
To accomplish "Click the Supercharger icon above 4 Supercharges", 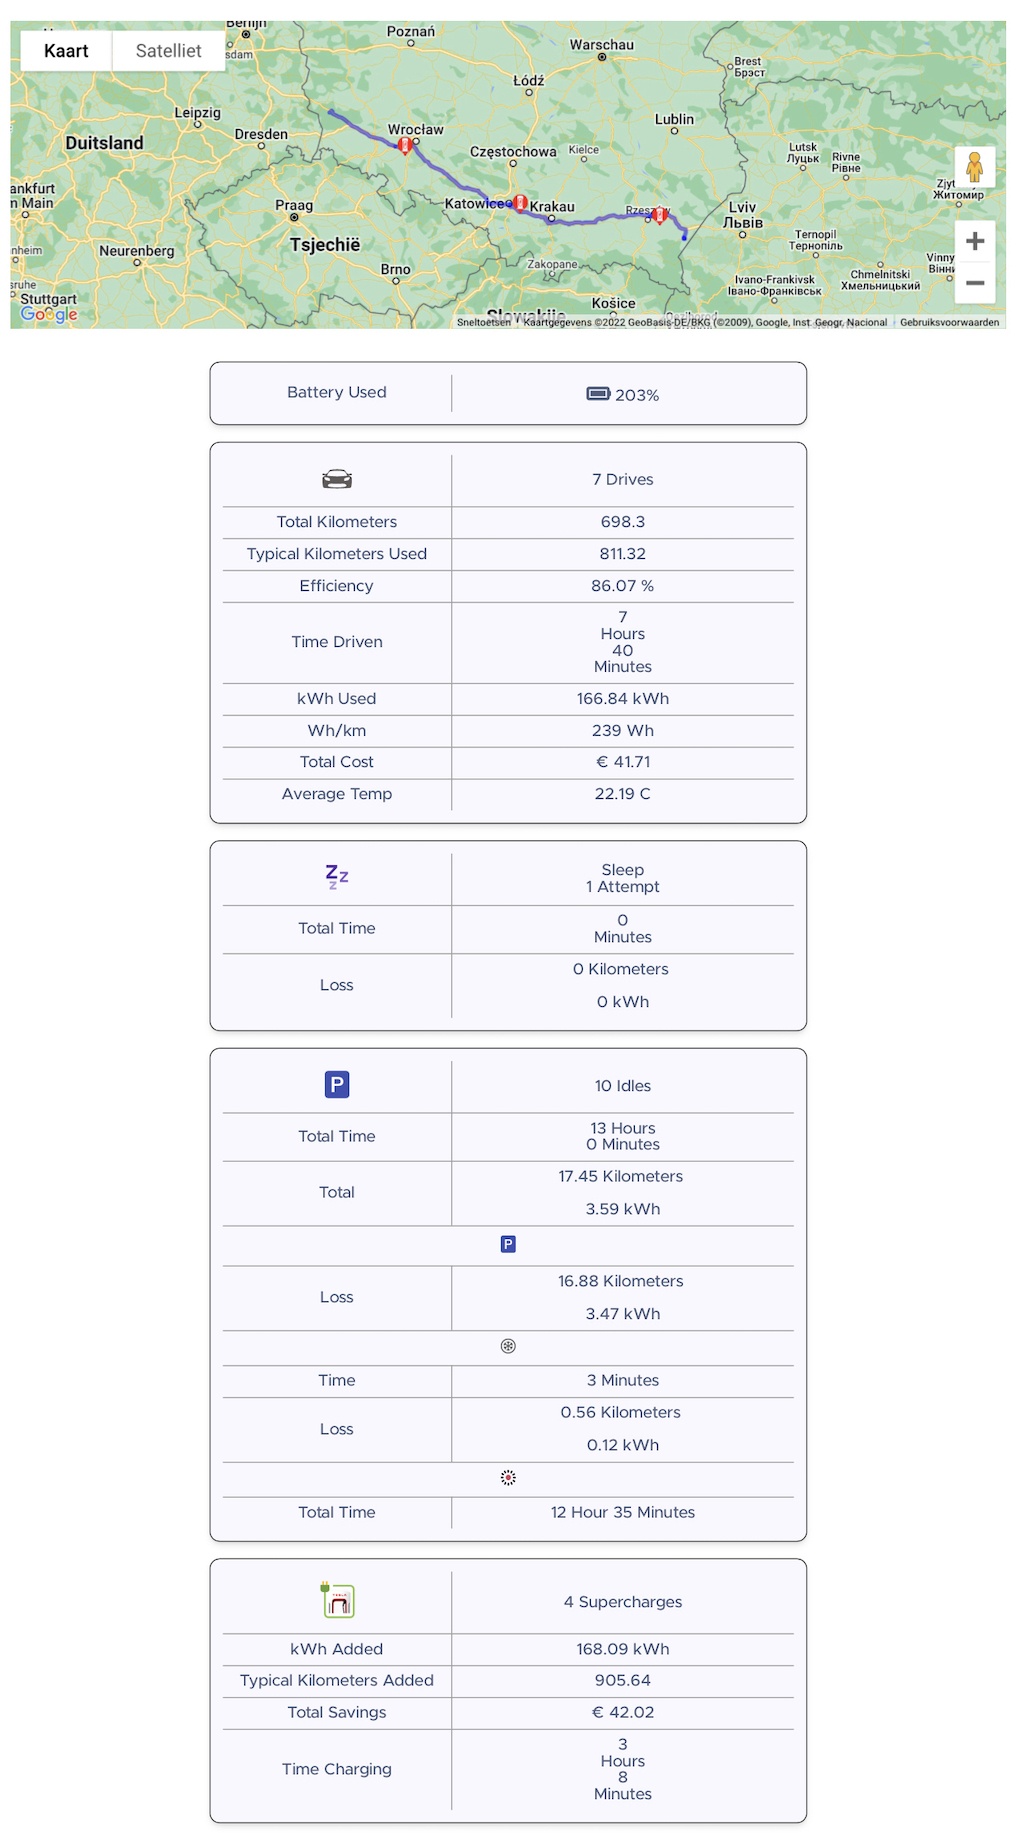I will pyautogui.click(x=340, y=1601).
